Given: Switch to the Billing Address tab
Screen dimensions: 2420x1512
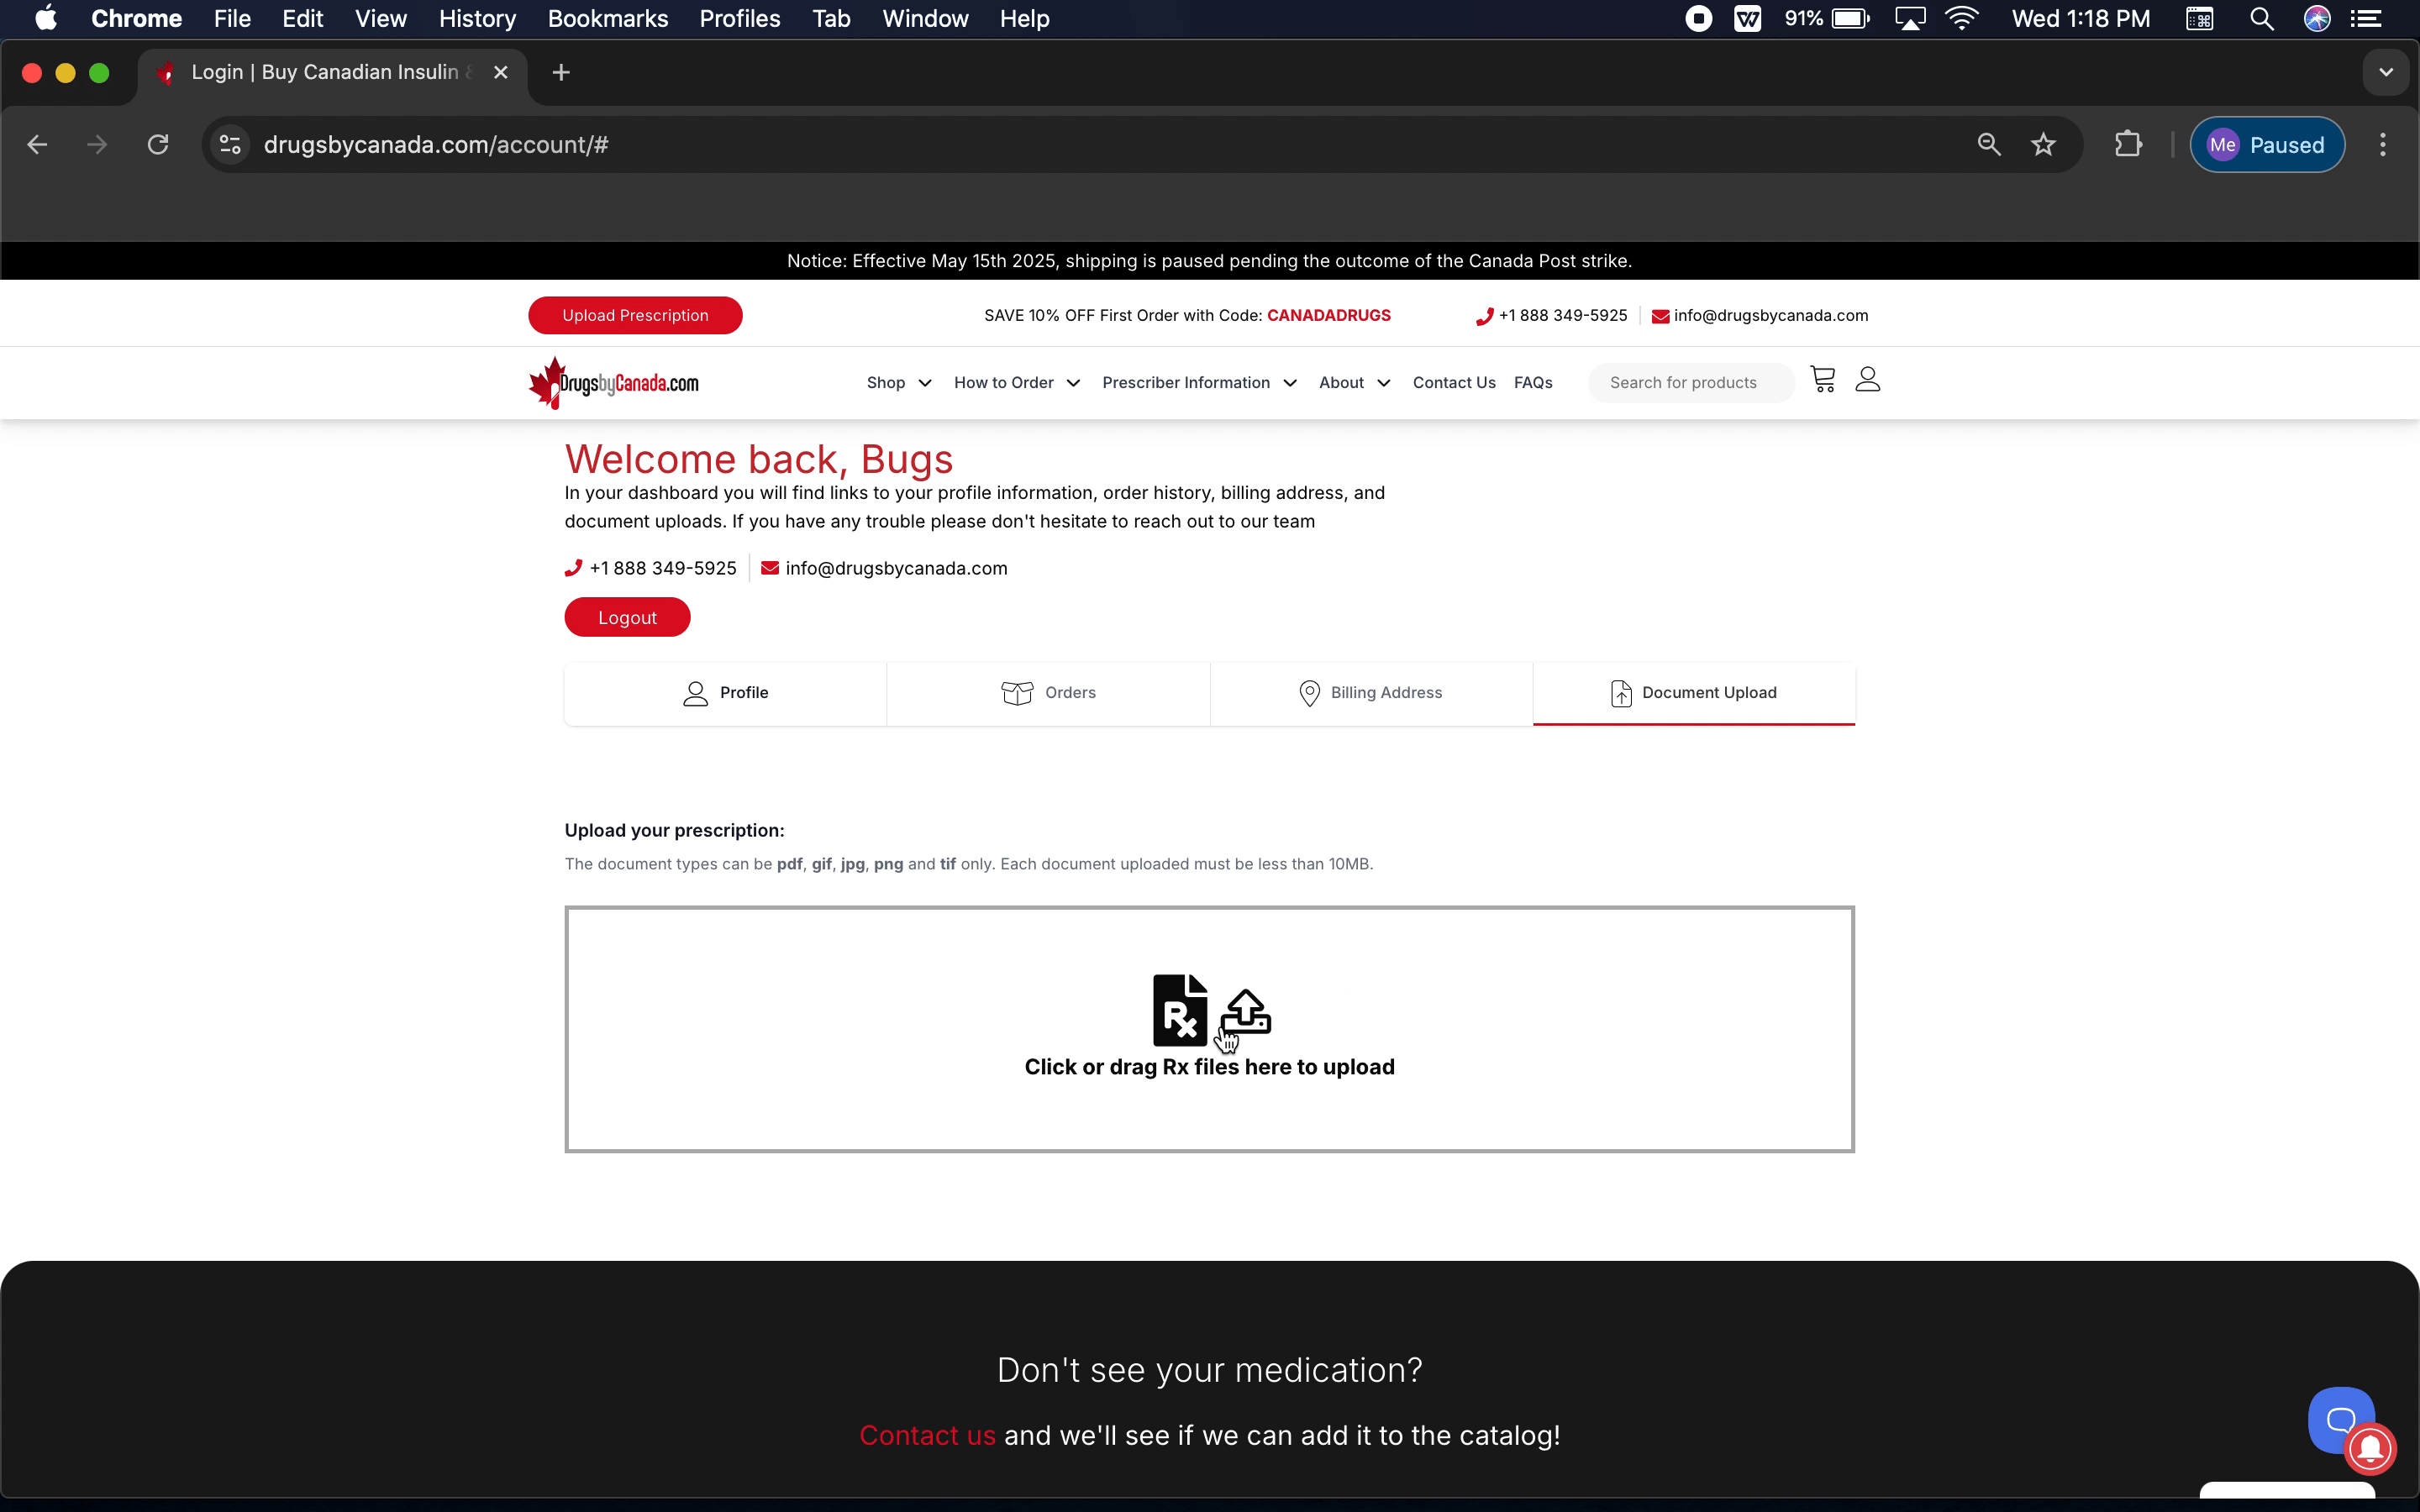Looking at the screenshot, I should click(1371, 693).
